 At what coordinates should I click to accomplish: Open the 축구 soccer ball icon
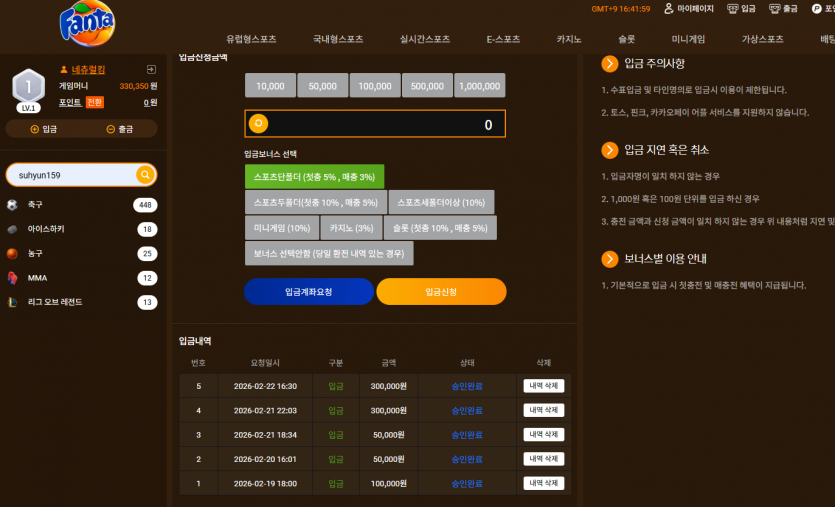coord(12,205)
